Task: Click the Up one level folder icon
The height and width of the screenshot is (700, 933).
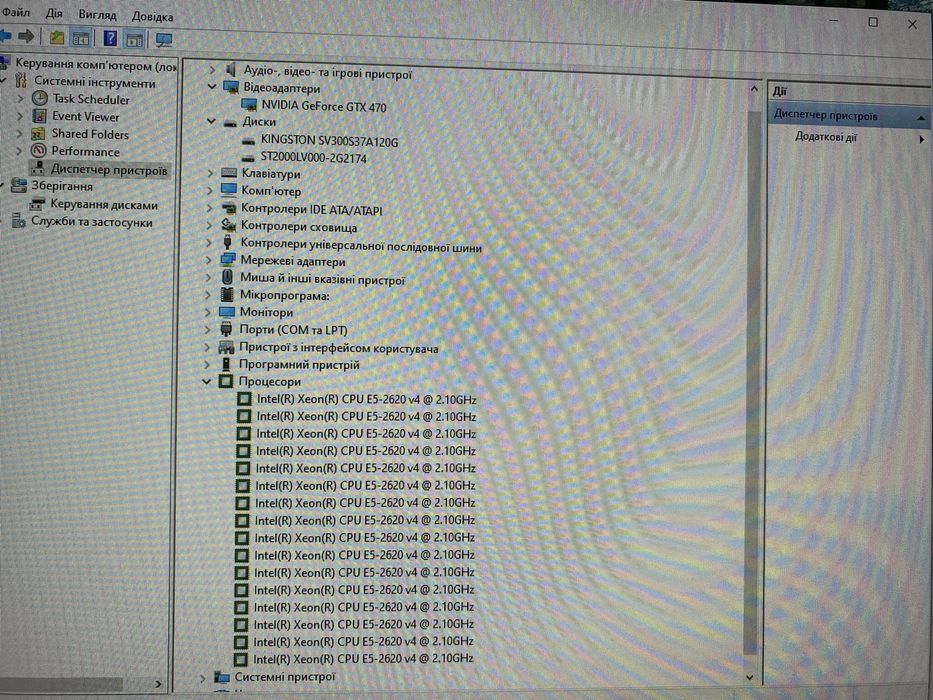Action: point(57,38)
